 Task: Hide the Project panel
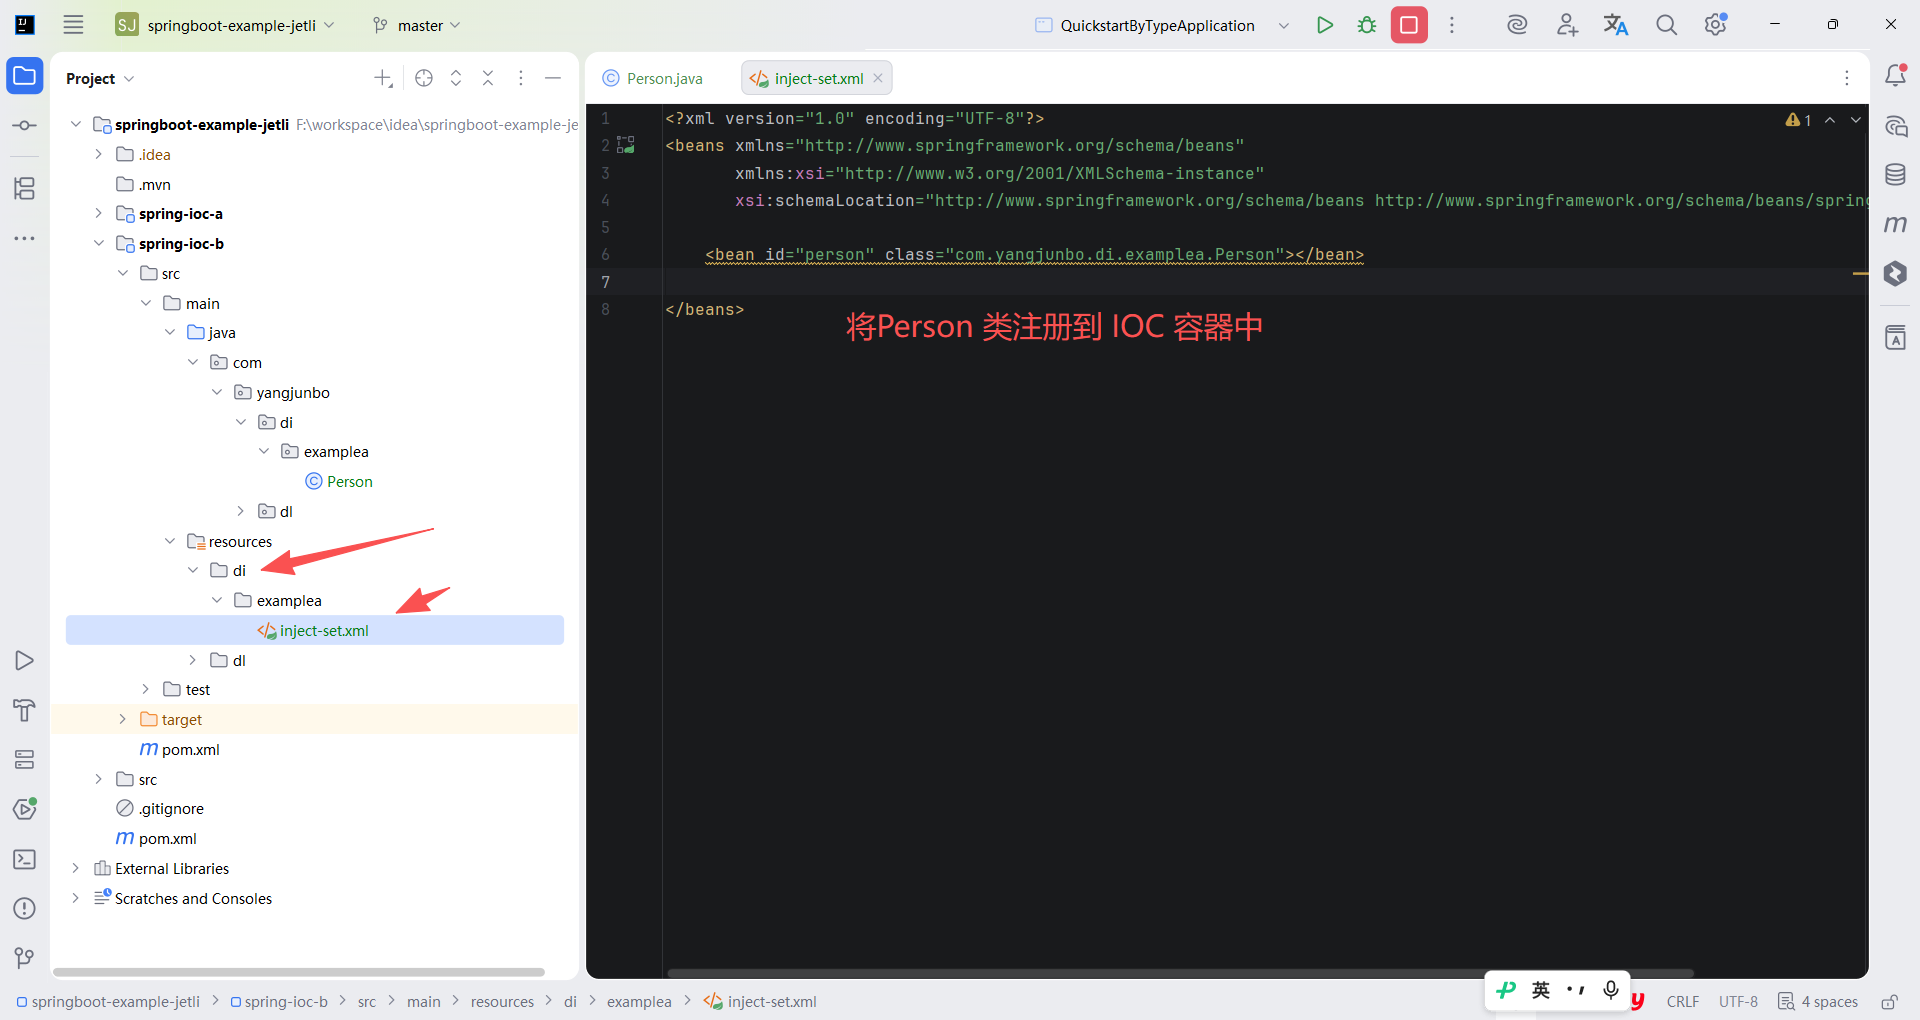[x=553, y=78]
